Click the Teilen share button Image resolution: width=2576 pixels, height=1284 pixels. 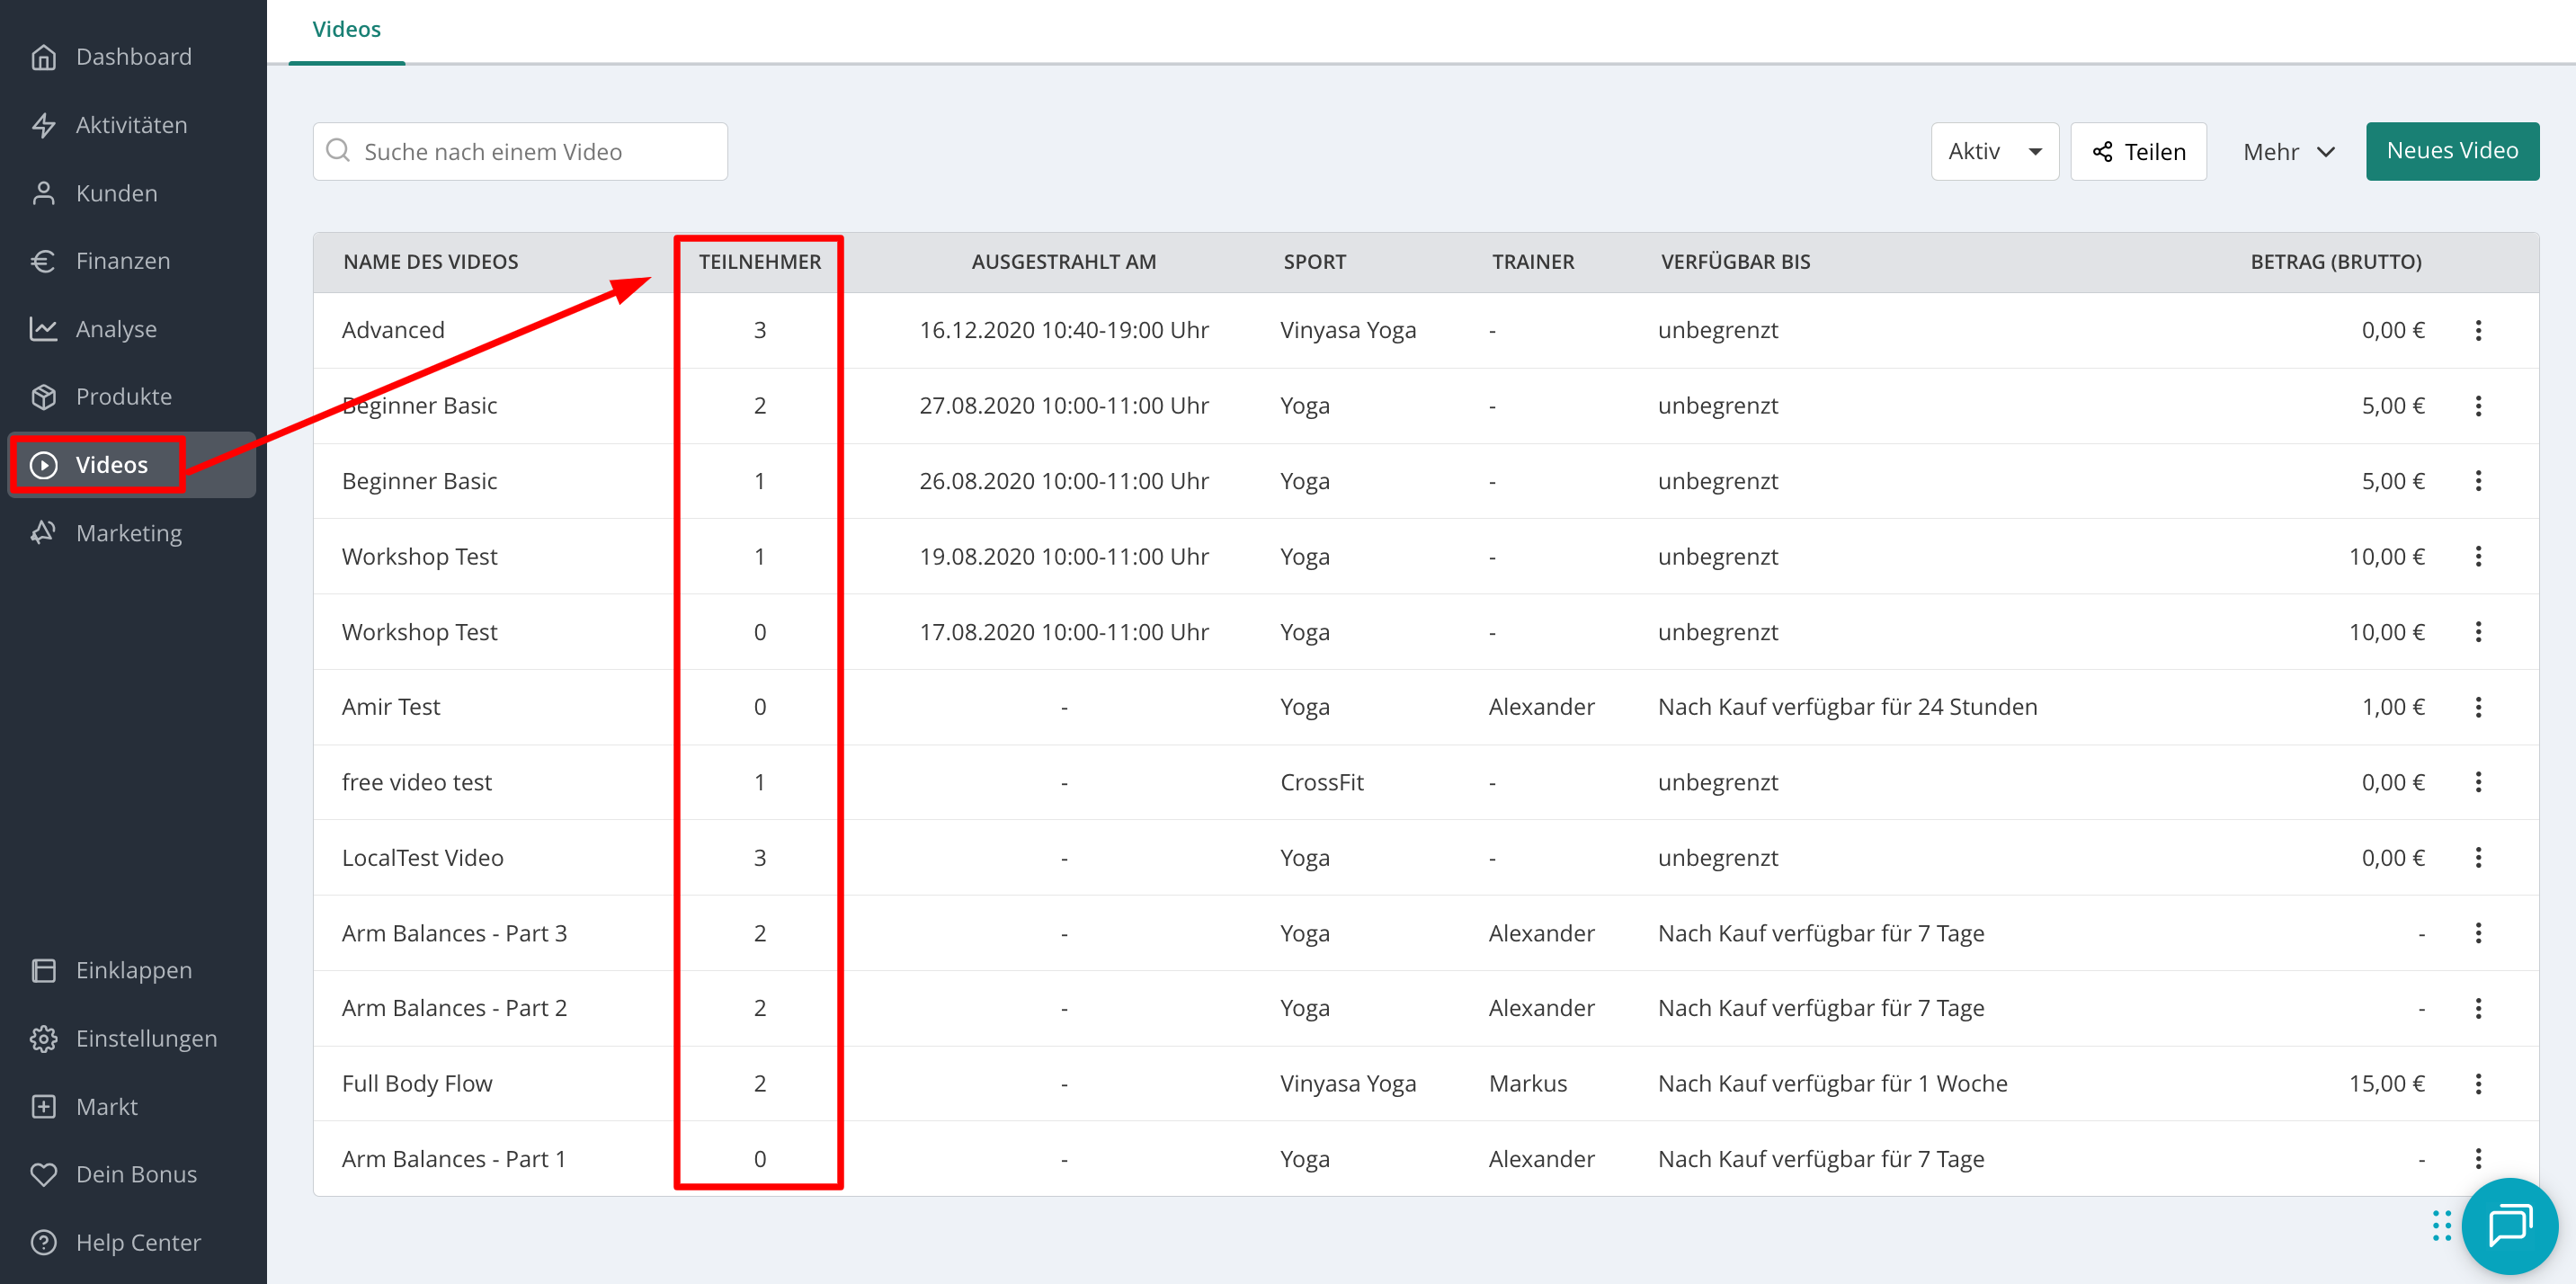pyautogui.click(x=2138, y=151)
